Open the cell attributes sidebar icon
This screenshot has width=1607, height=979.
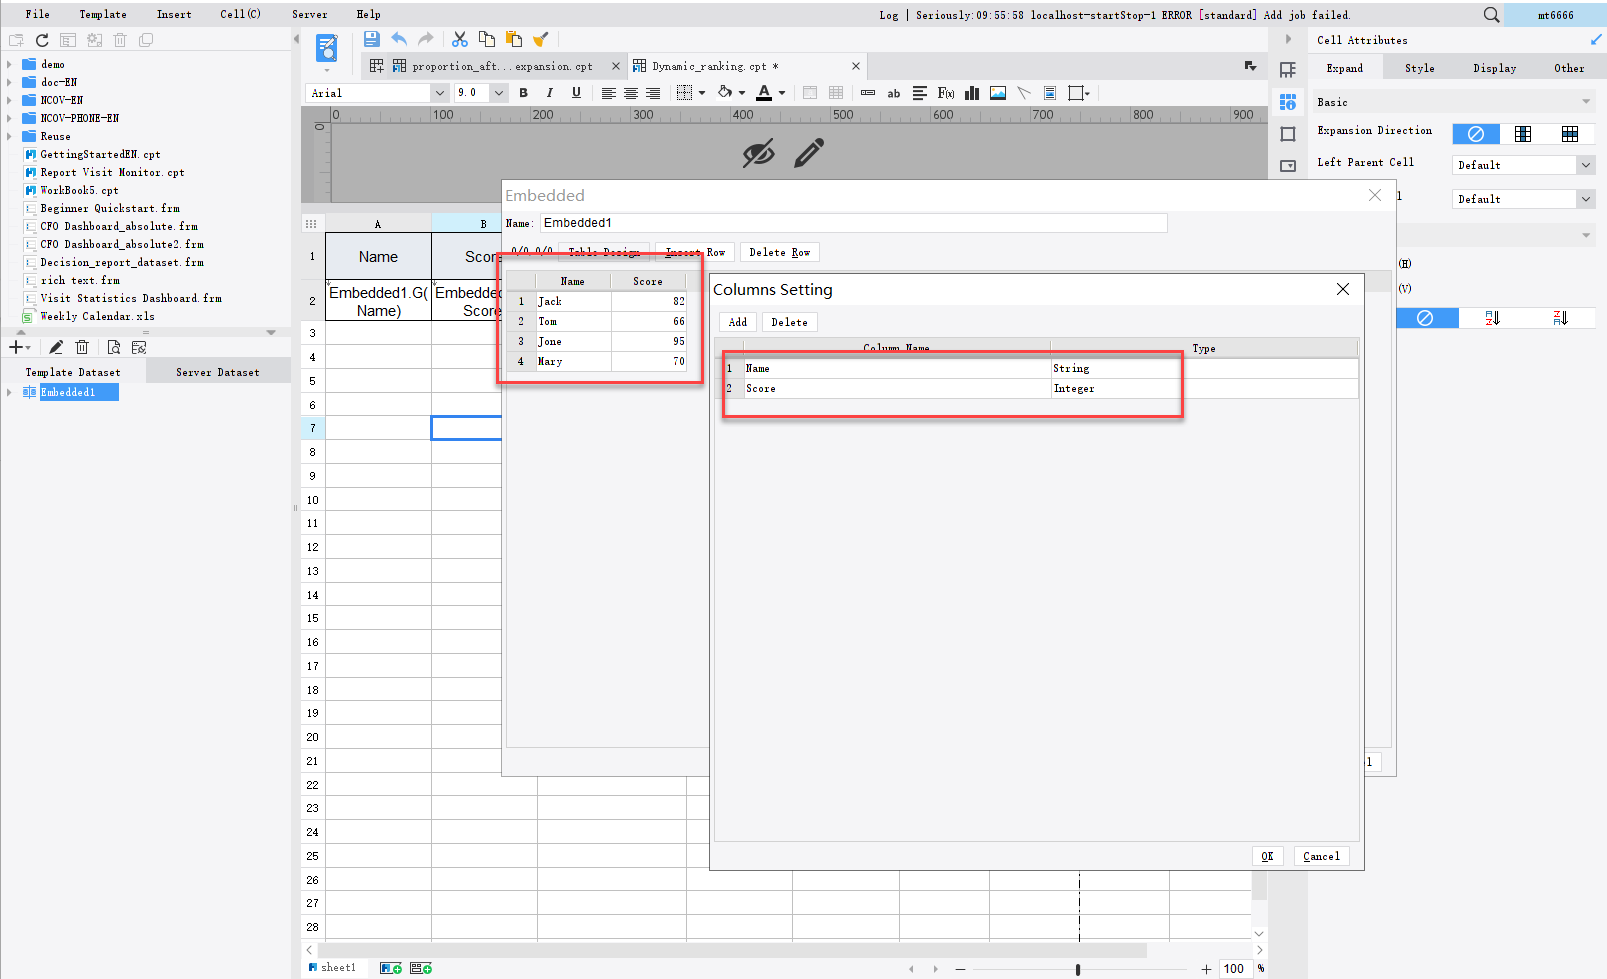point(1288,102)
